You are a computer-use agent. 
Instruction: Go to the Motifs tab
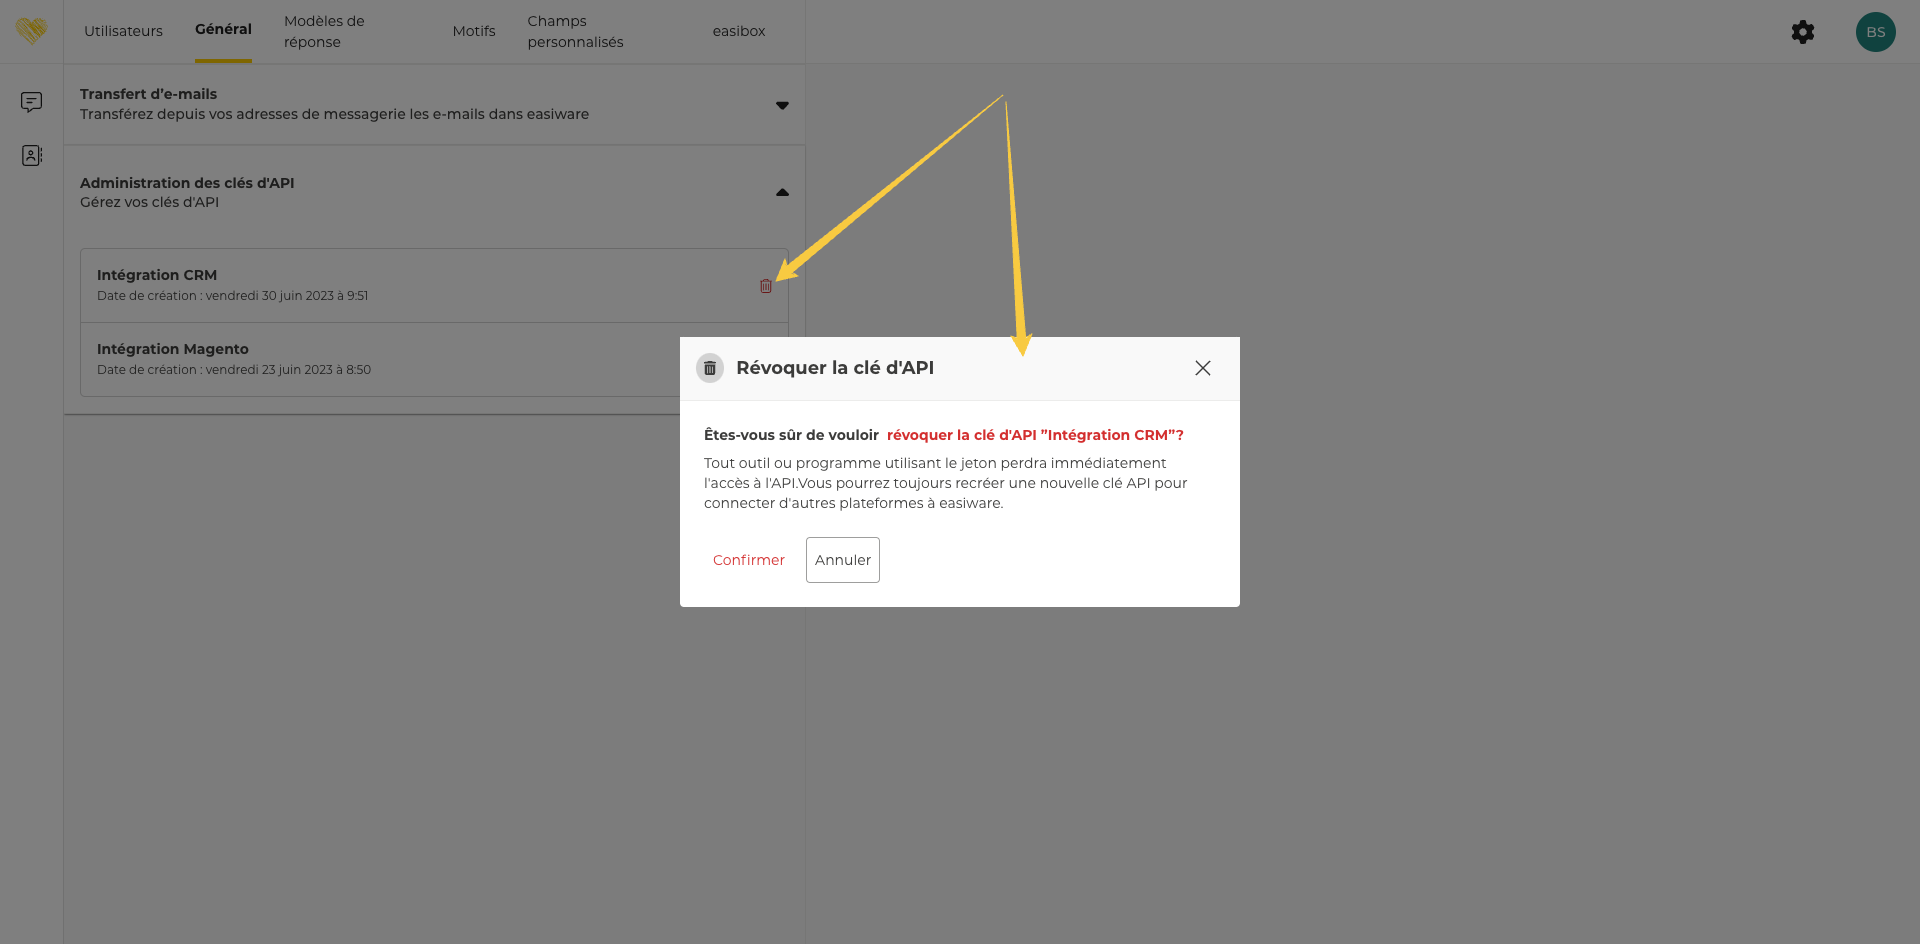[473, 31]
